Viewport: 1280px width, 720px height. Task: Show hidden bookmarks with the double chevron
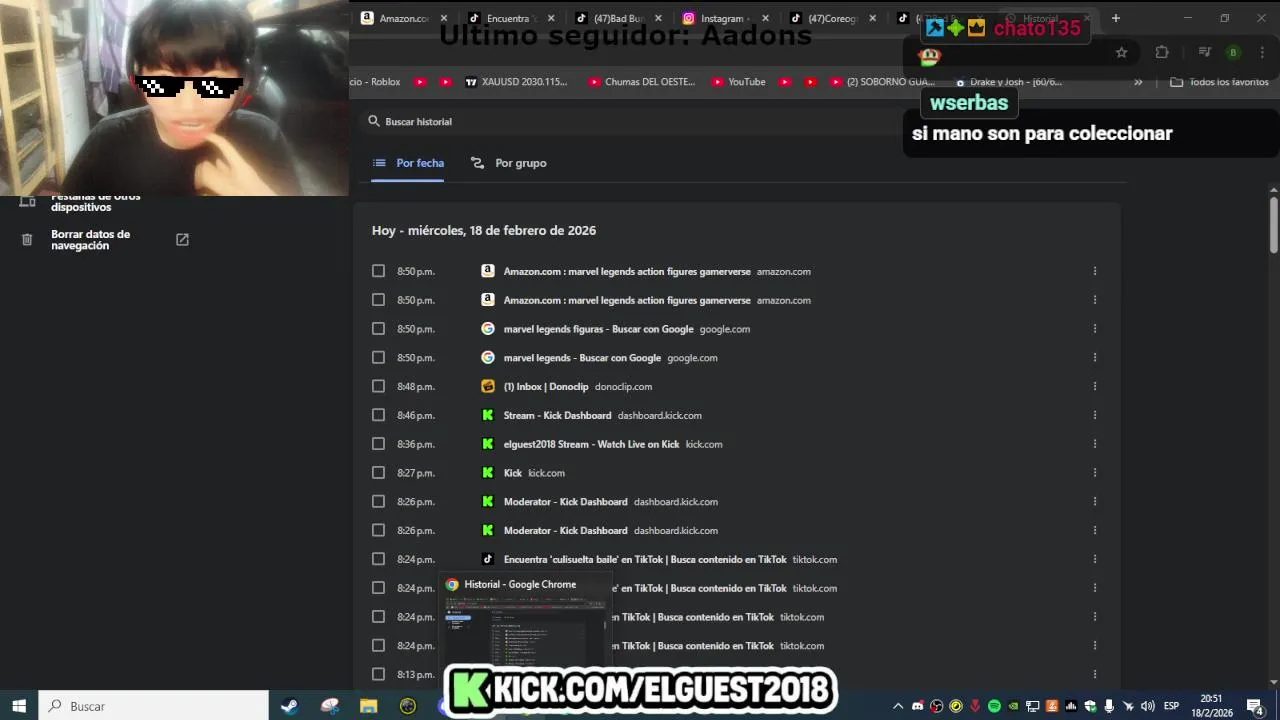tap(1138, 82)
